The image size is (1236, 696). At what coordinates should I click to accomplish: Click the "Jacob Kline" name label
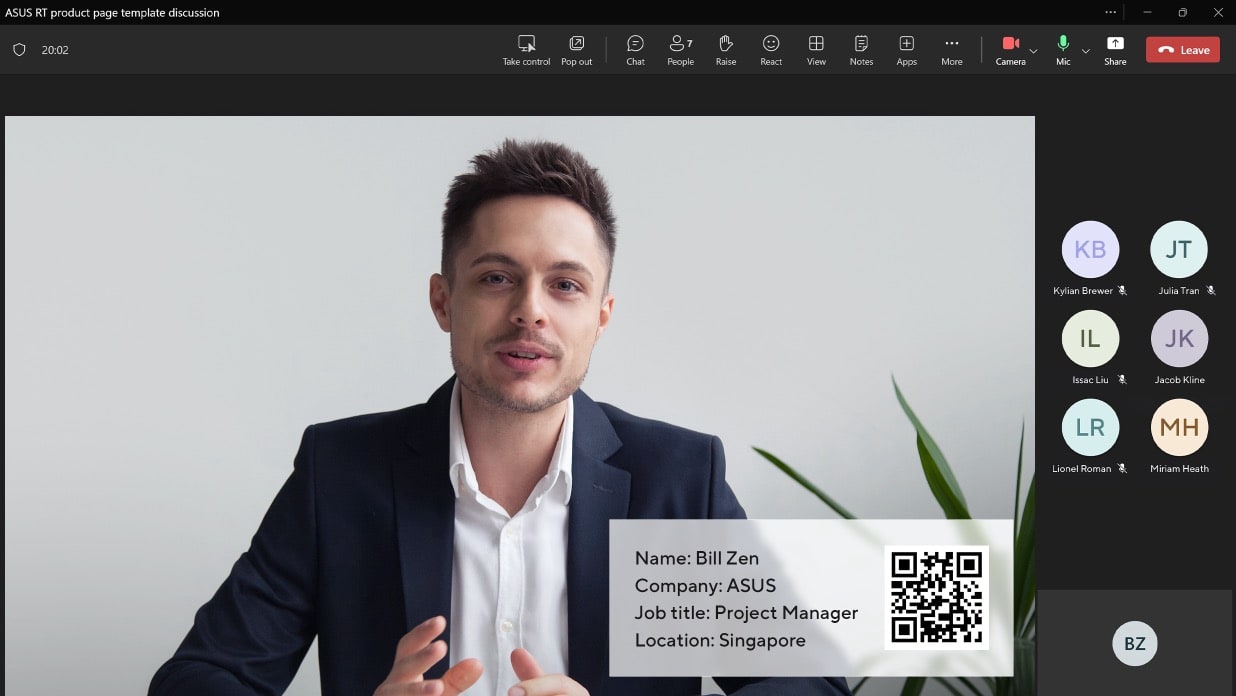[1180, 380]
